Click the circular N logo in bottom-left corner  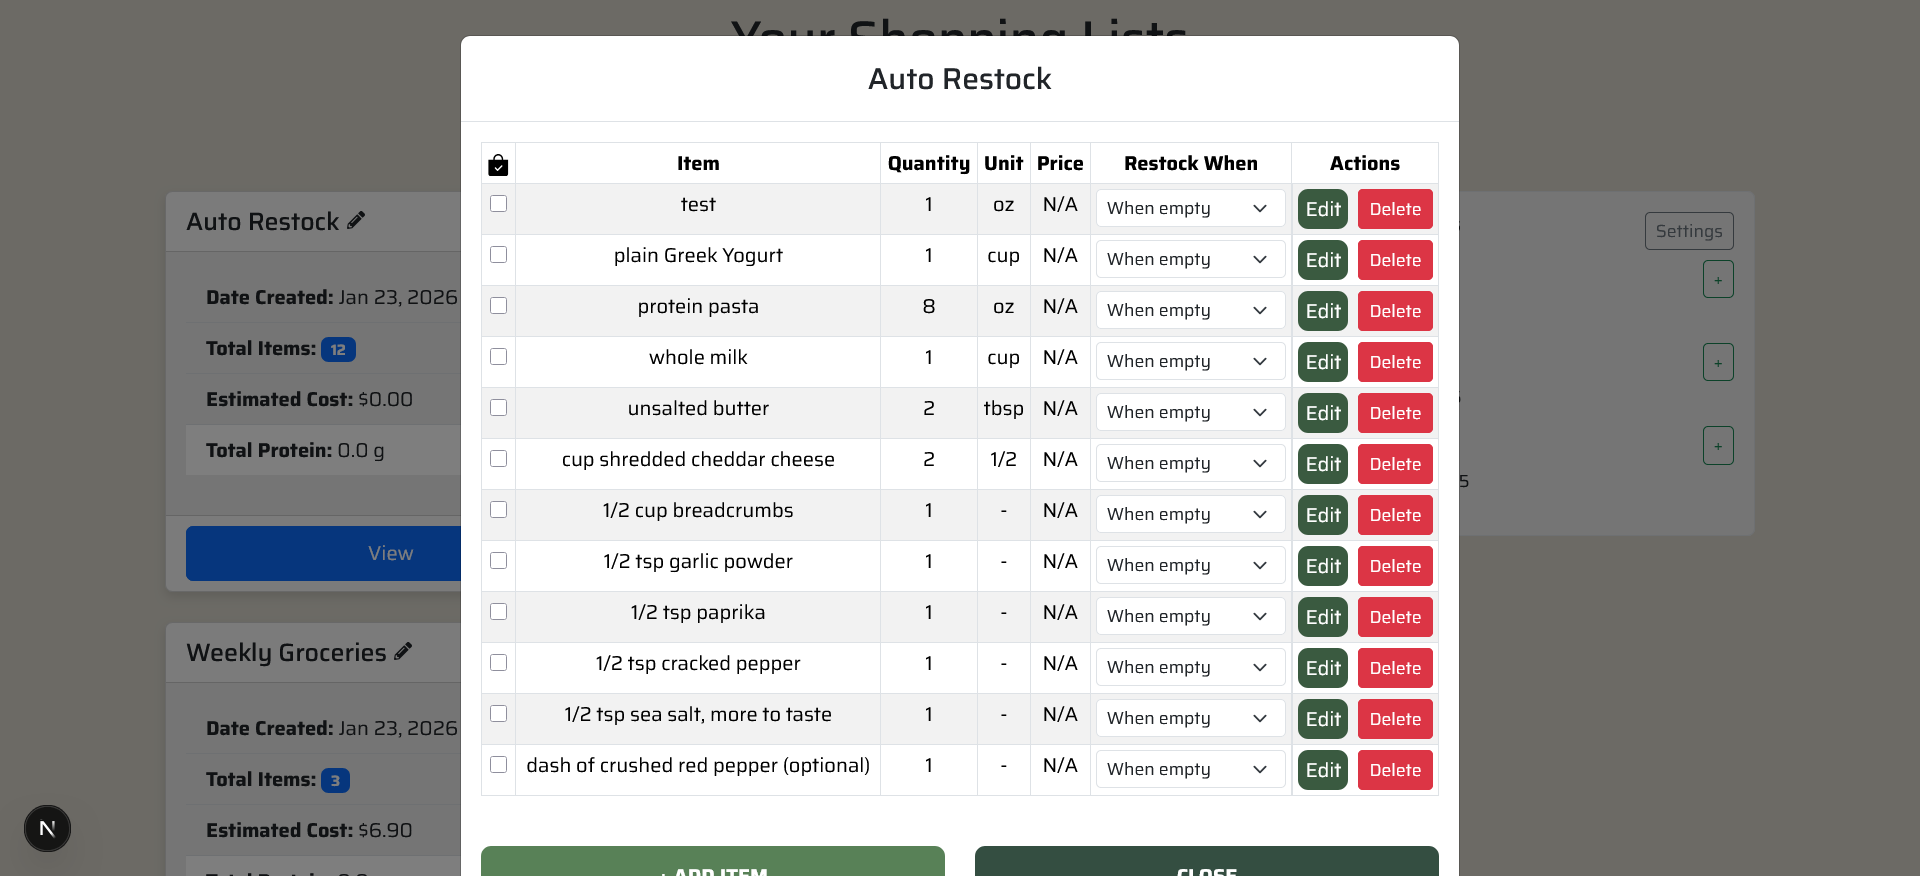pyautogui.click(x=46, y=828)
